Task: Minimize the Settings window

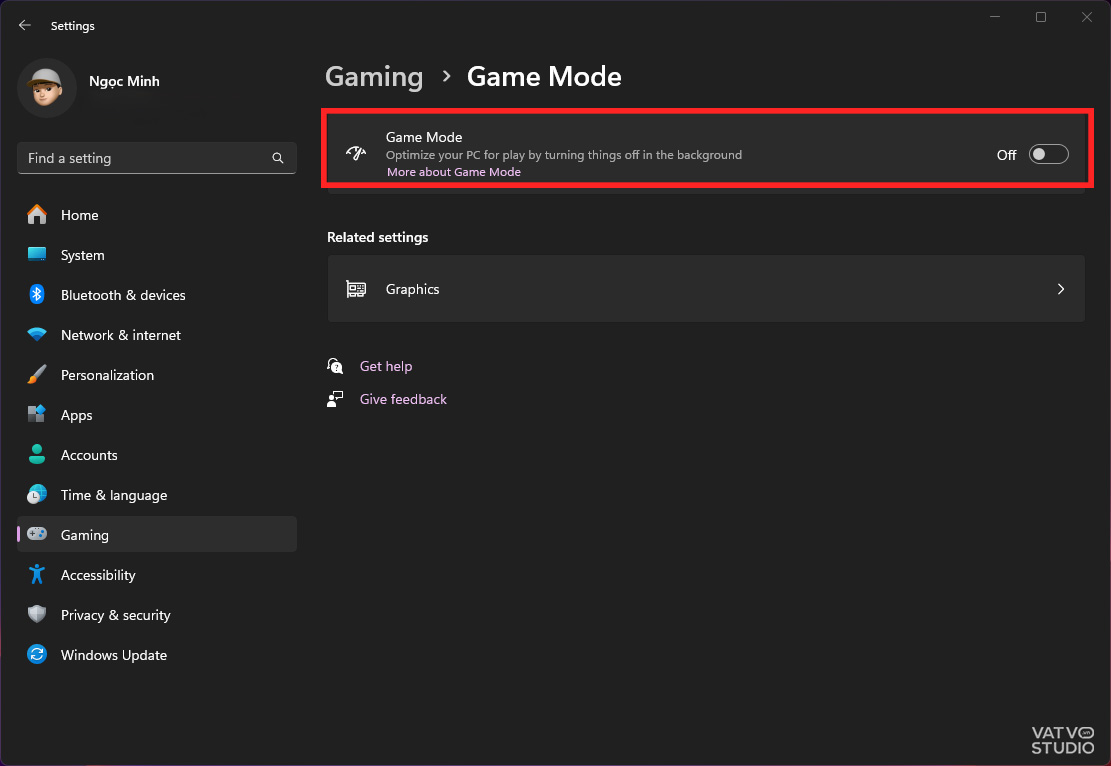Action: click(x=996, y=17)
